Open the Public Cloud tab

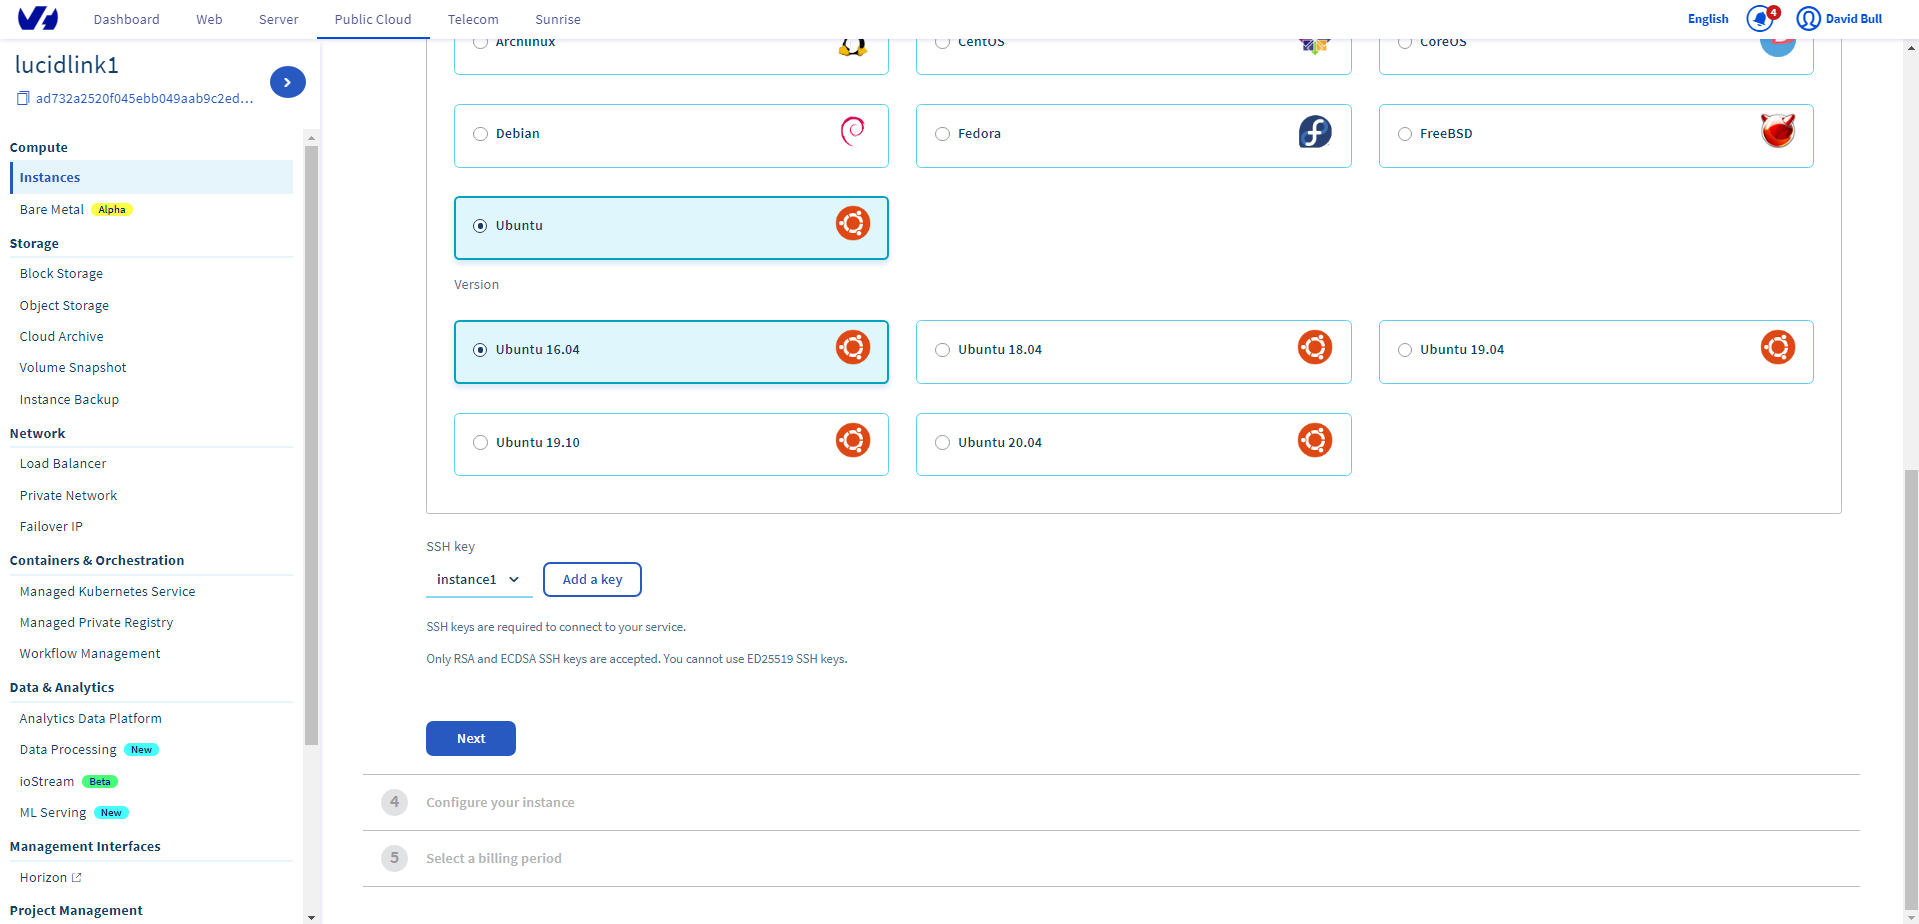click(x=373, y=19)
